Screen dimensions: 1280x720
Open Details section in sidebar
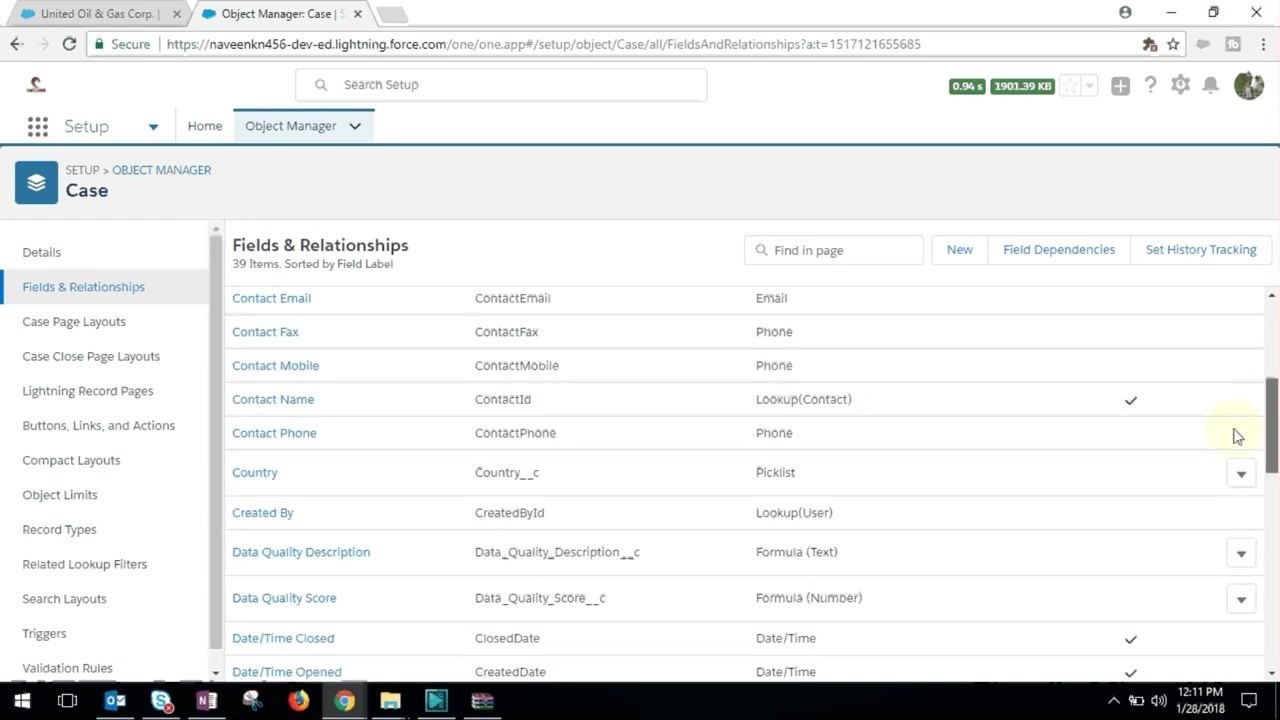[x=41, y=252]
